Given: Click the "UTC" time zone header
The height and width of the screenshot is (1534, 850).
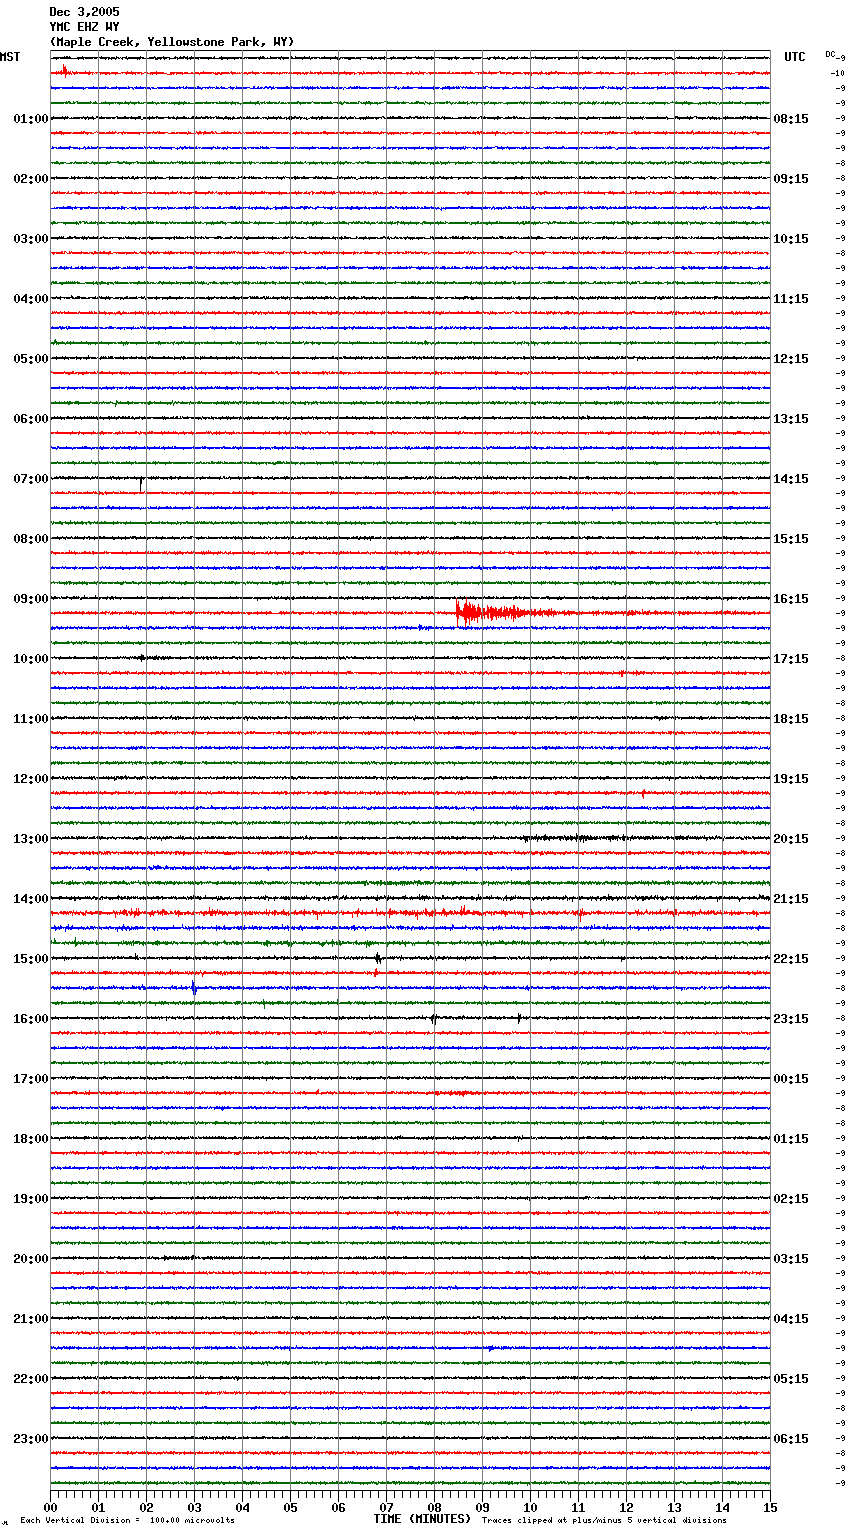Looking at the screenshot, I should pos(795,57).
